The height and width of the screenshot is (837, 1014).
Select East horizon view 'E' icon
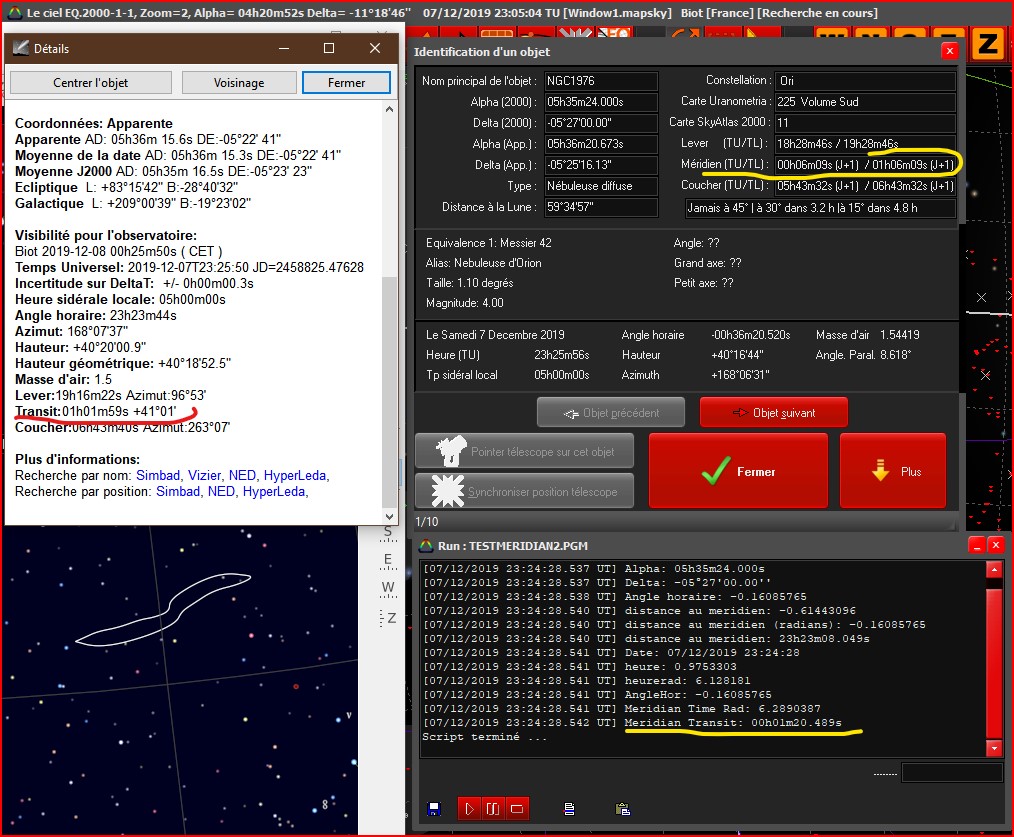point(389,560)
